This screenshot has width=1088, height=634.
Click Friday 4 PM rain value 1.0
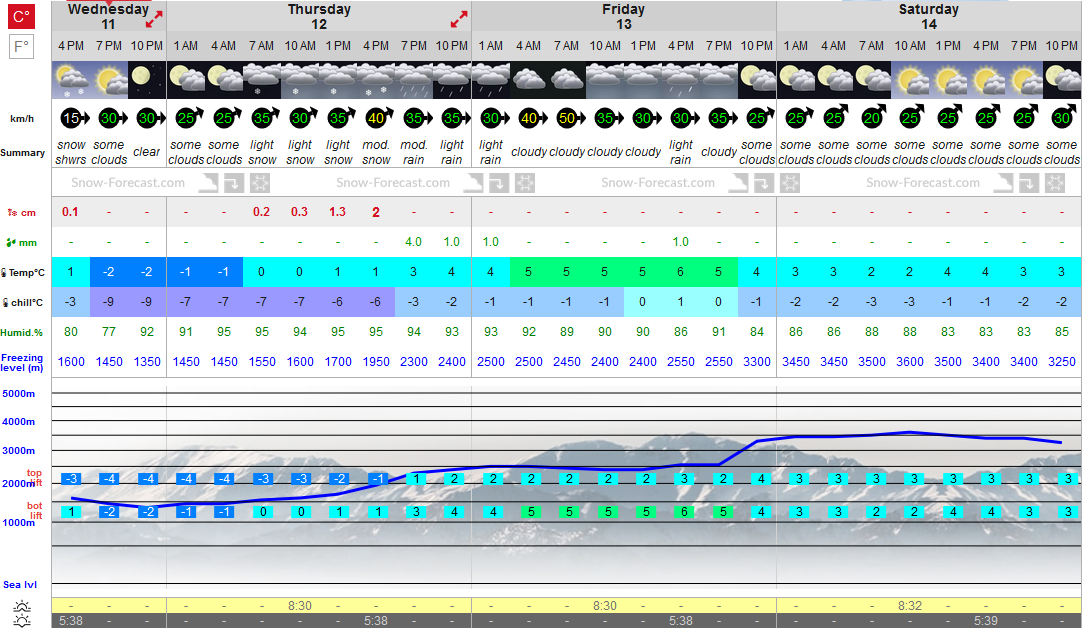[x=681, y=242]
